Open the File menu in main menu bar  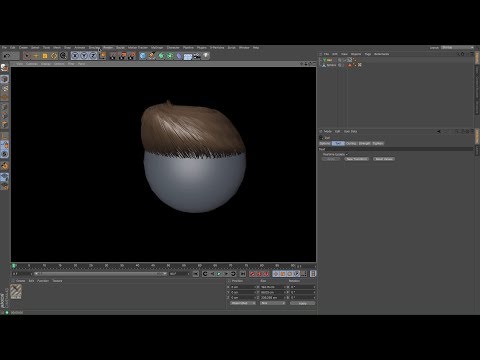pos(4,48)
